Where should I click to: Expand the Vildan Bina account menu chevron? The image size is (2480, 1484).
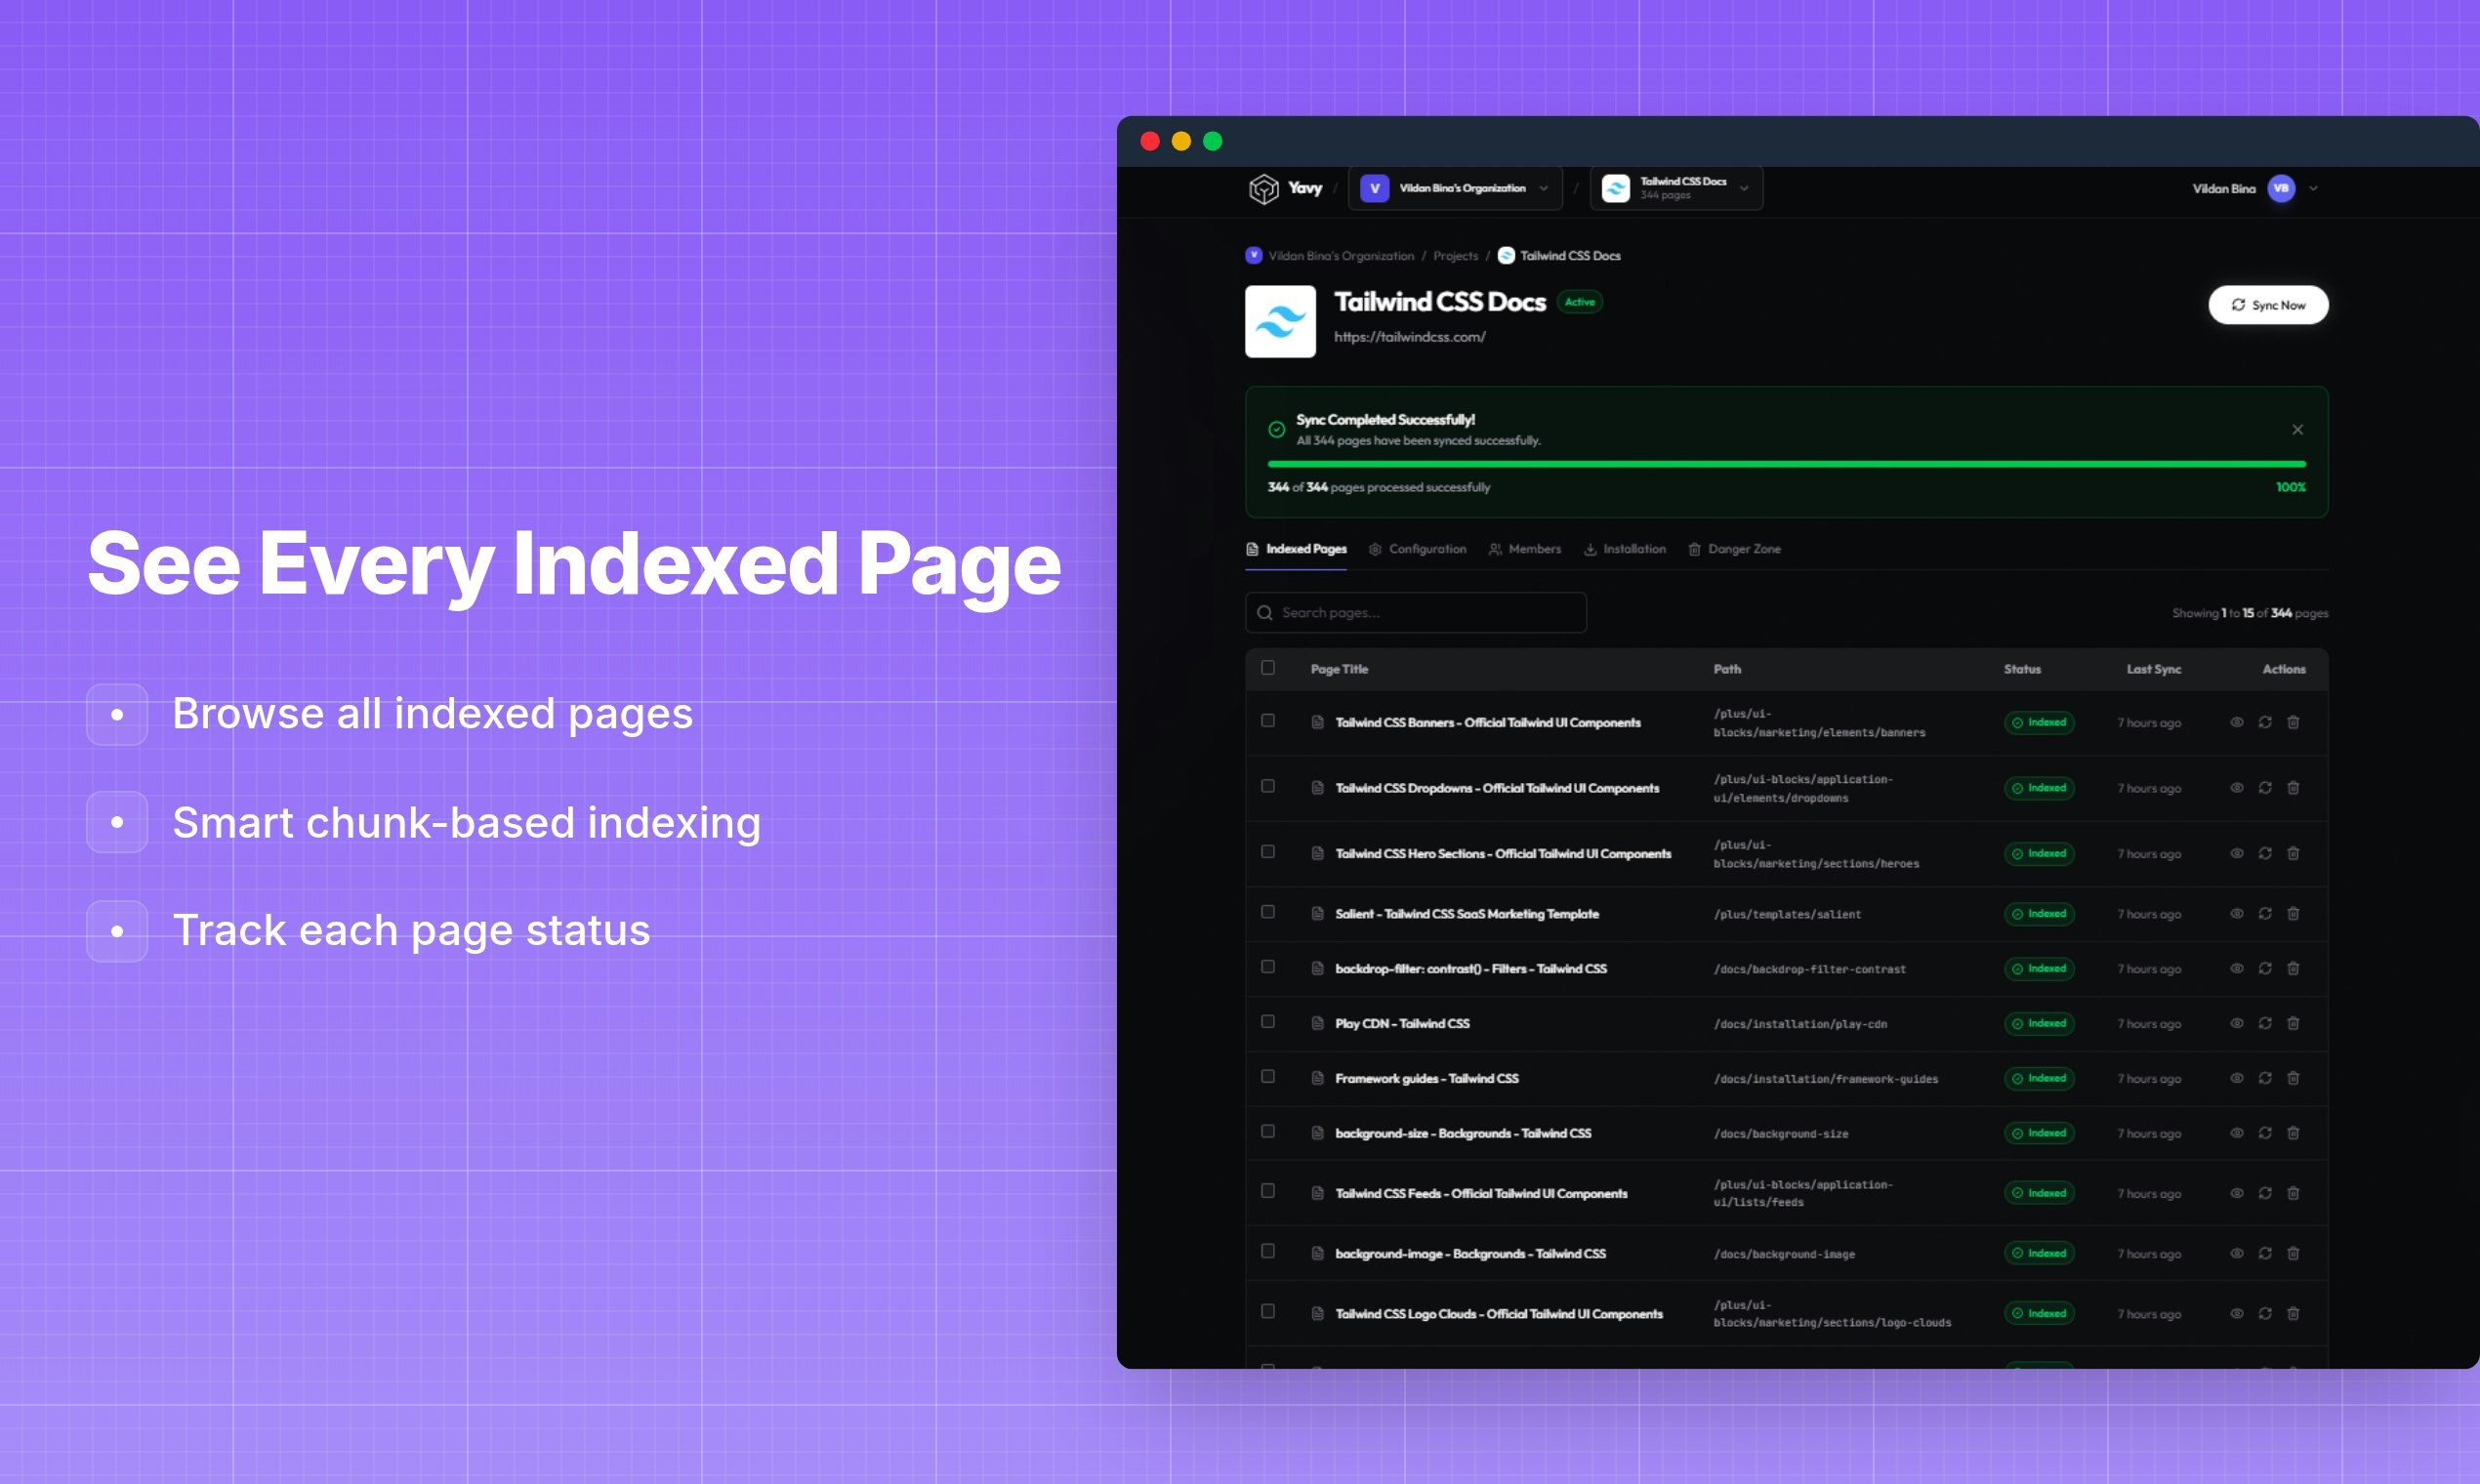(2314, 188)
